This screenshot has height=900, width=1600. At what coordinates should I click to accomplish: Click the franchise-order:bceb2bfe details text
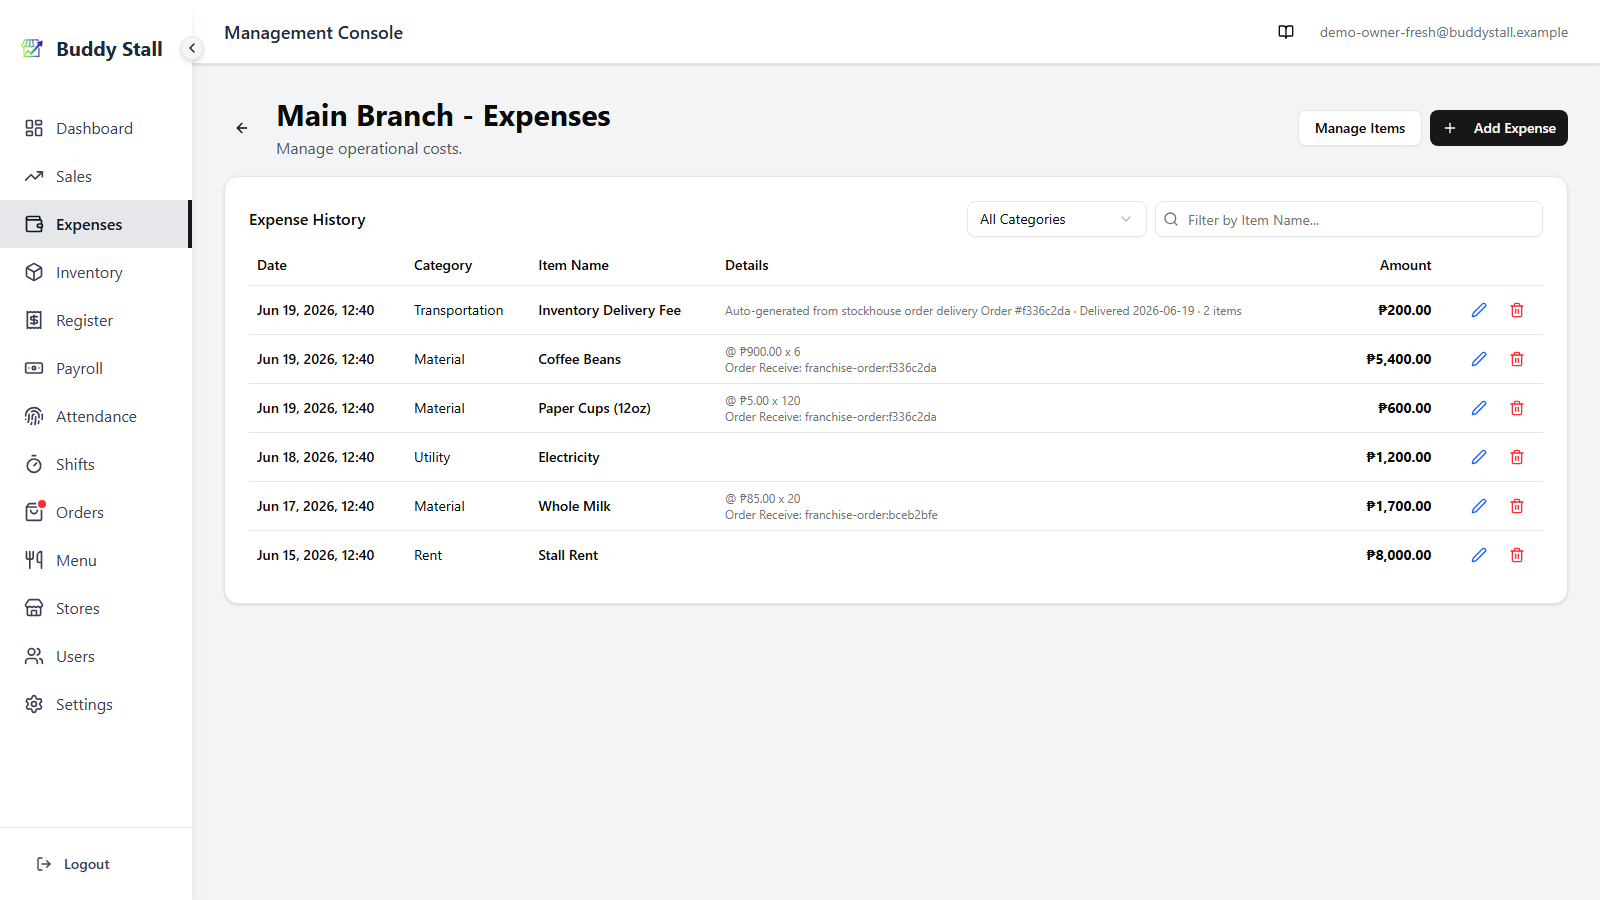pyautogui.click(x=831, y=515)
